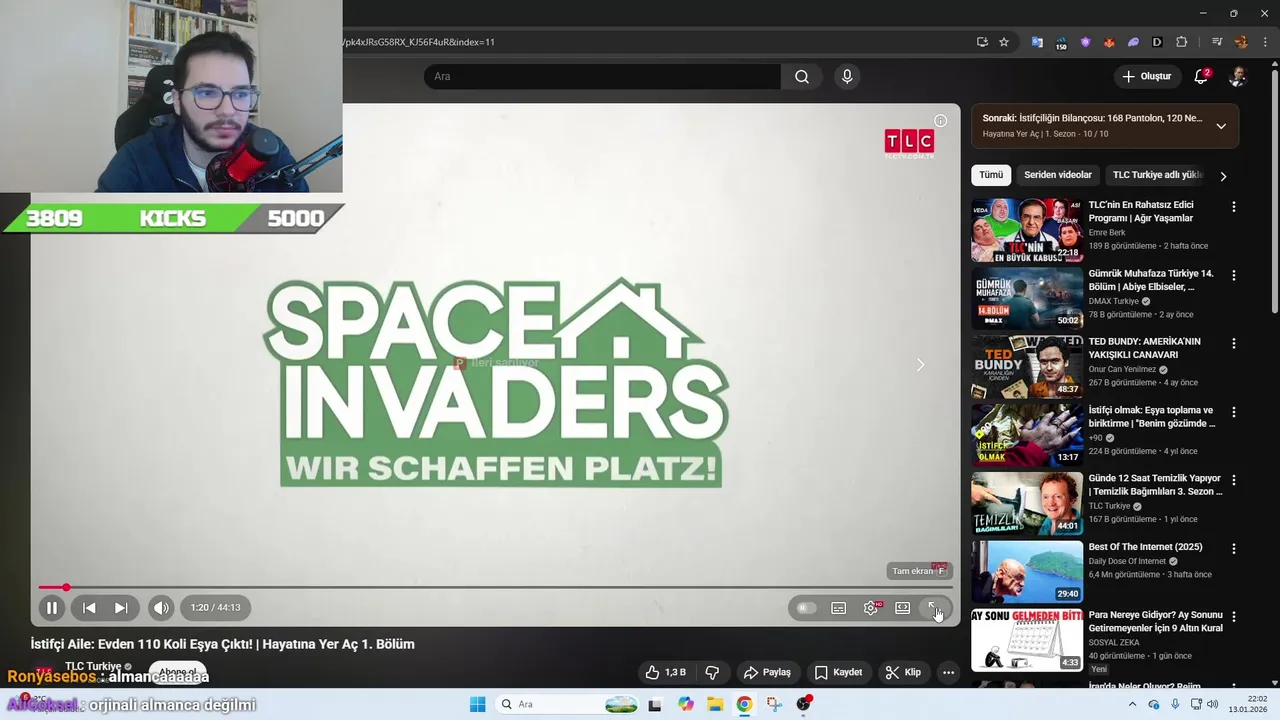Image resolution: width=1280 pixels, height=720 pixels.
Task: Click the Klip clip button
Action: [x=903, y=673]
